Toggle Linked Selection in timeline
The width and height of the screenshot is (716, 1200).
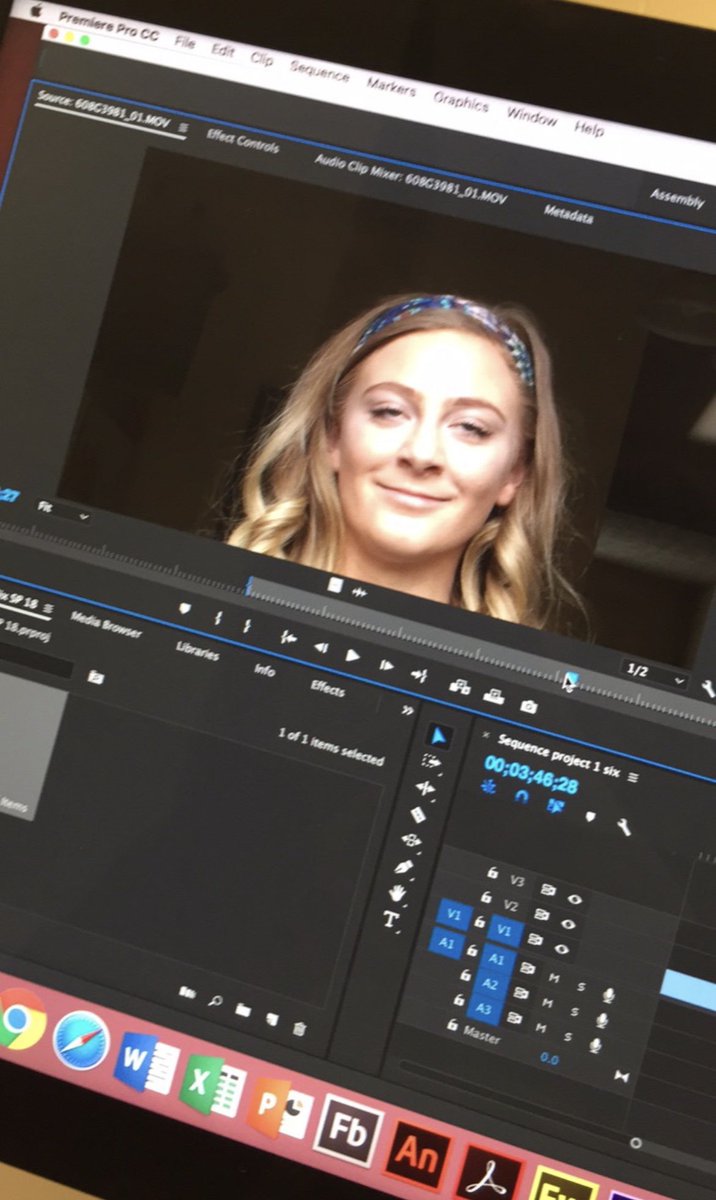(555, 807)
